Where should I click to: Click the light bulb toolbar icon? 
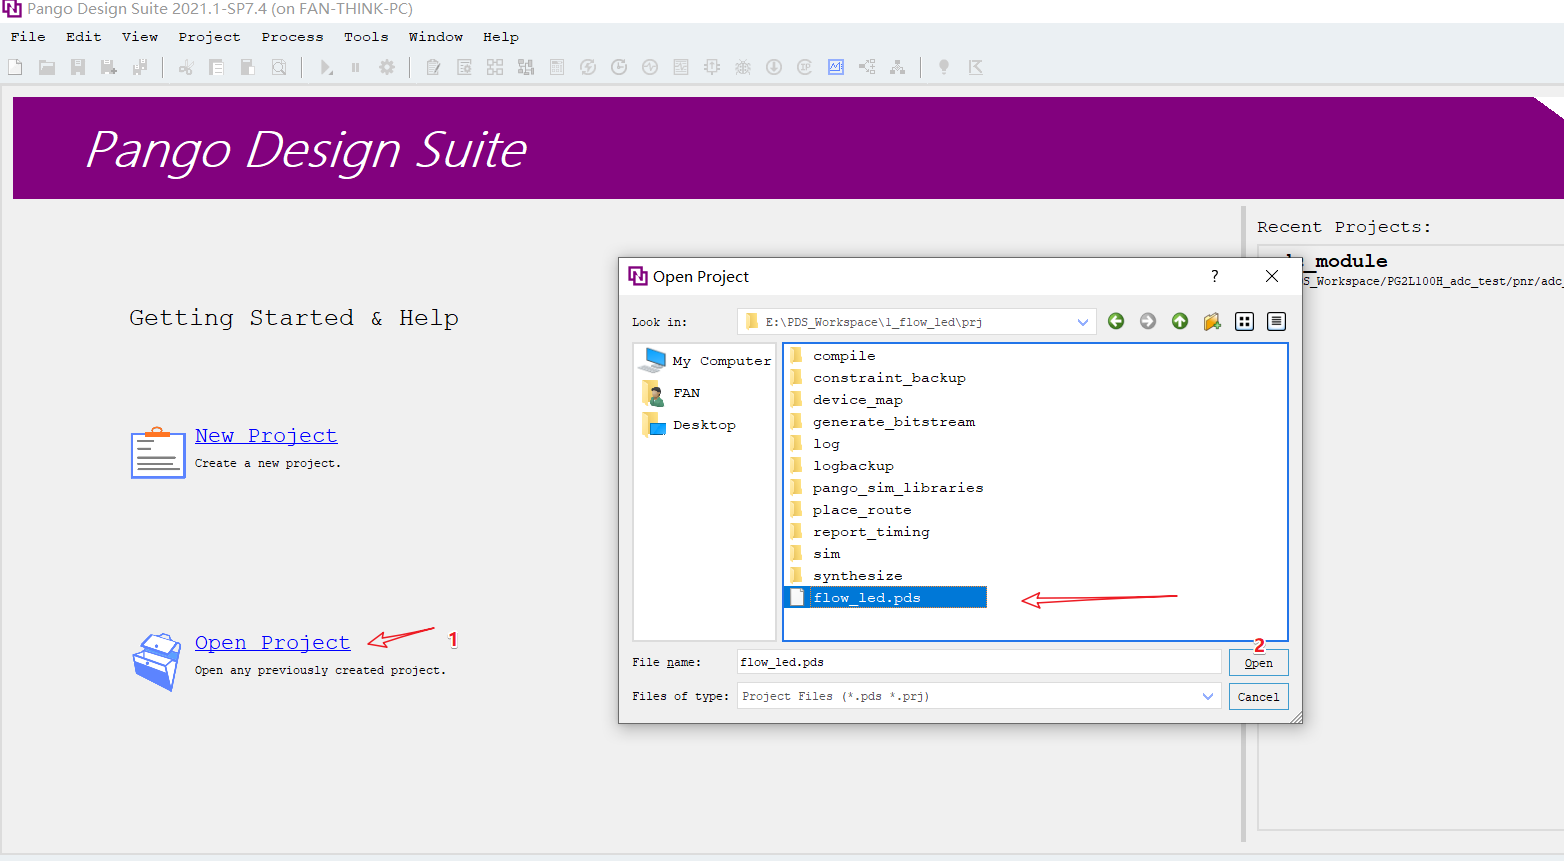click(x=943, y=67)
